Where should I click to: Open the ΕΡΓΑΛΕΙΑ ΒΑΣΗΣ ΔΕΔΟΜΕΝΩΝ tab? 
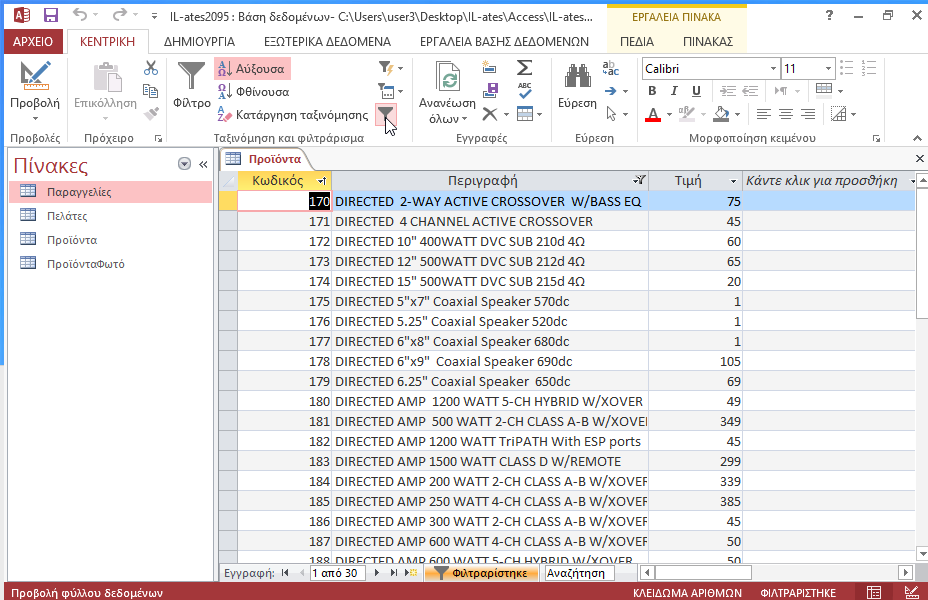click(x=504, y=41)
